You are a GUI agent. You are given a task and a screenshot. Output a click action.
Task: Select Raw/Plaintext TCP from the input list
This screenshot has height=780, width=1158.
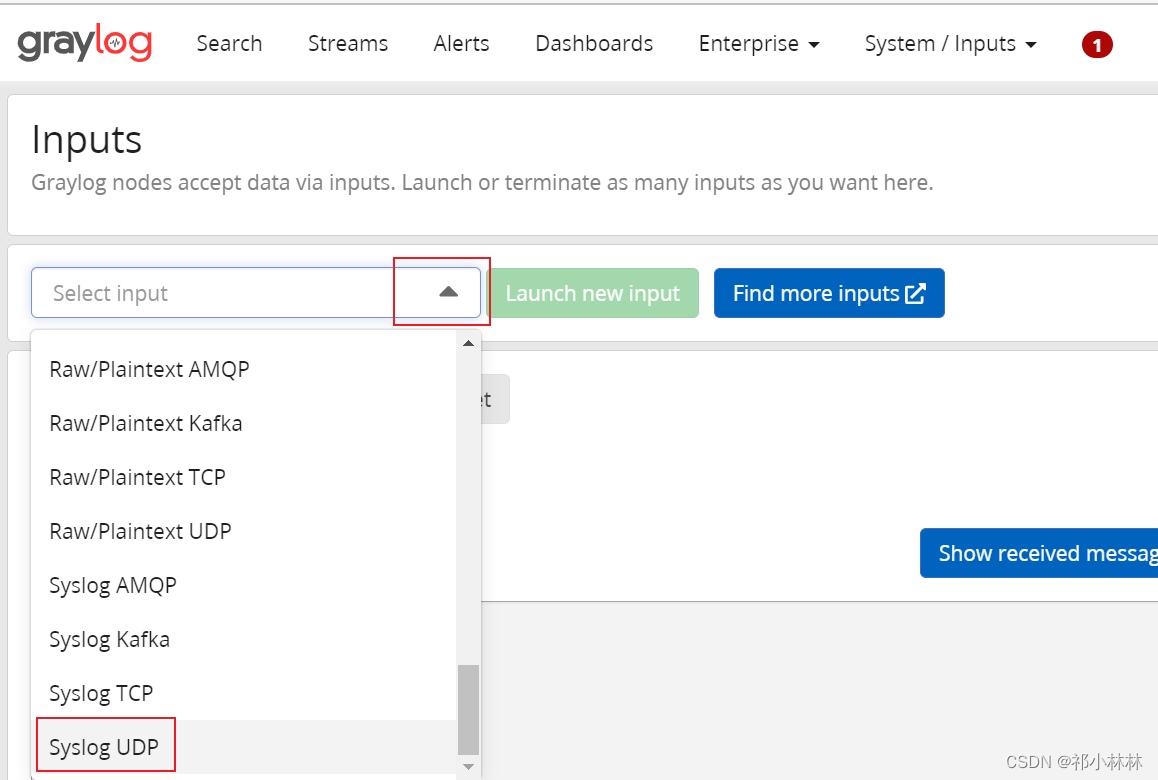click(137, 477)
